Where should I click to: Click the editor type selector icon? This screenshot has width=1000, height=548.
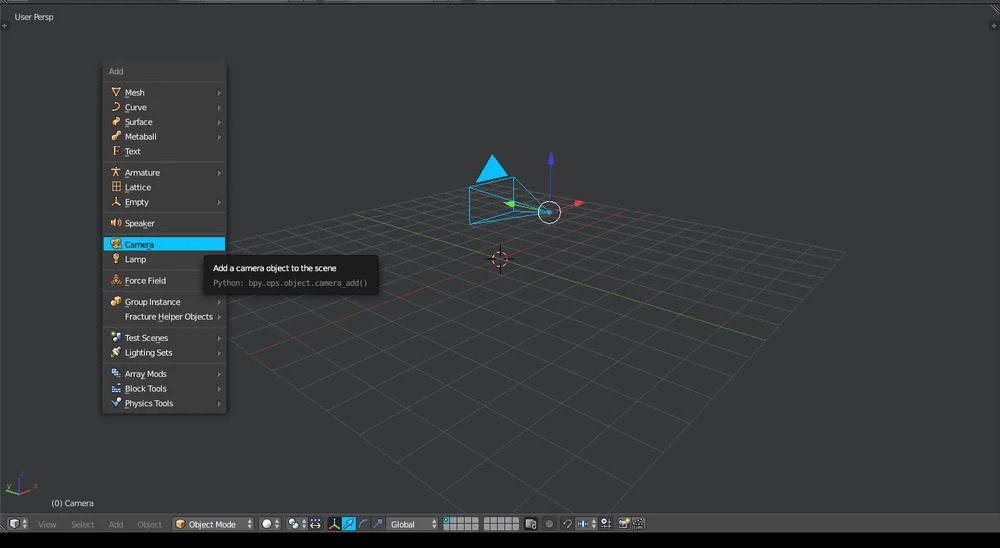point(15,524)
